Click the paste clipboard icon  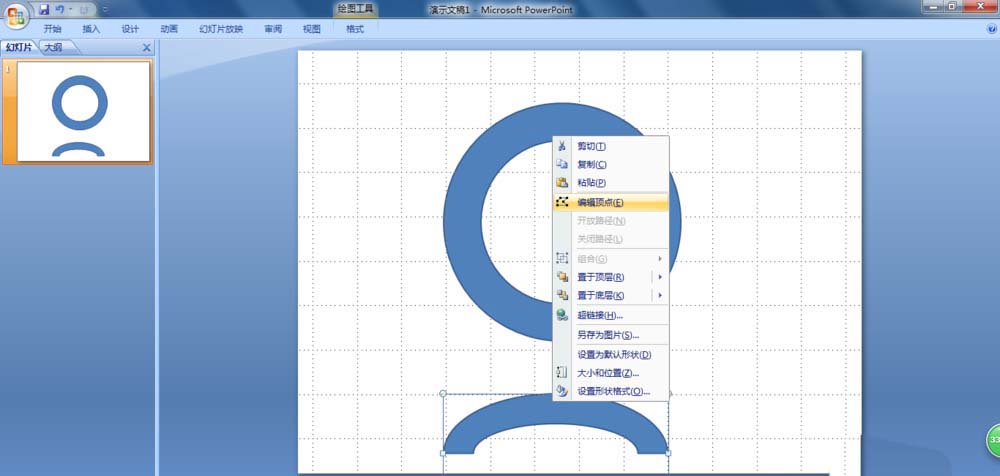pyautogui.click(x=562, y=182)
